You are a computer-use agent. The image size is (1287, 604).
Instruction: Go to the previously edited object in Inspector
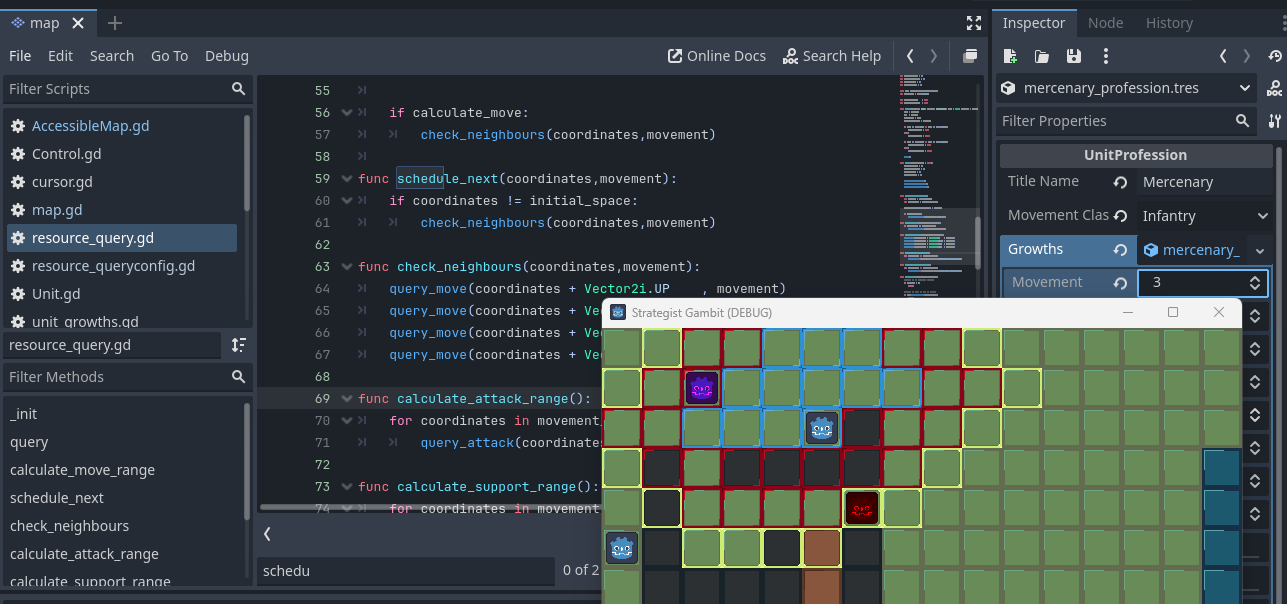1223,56
